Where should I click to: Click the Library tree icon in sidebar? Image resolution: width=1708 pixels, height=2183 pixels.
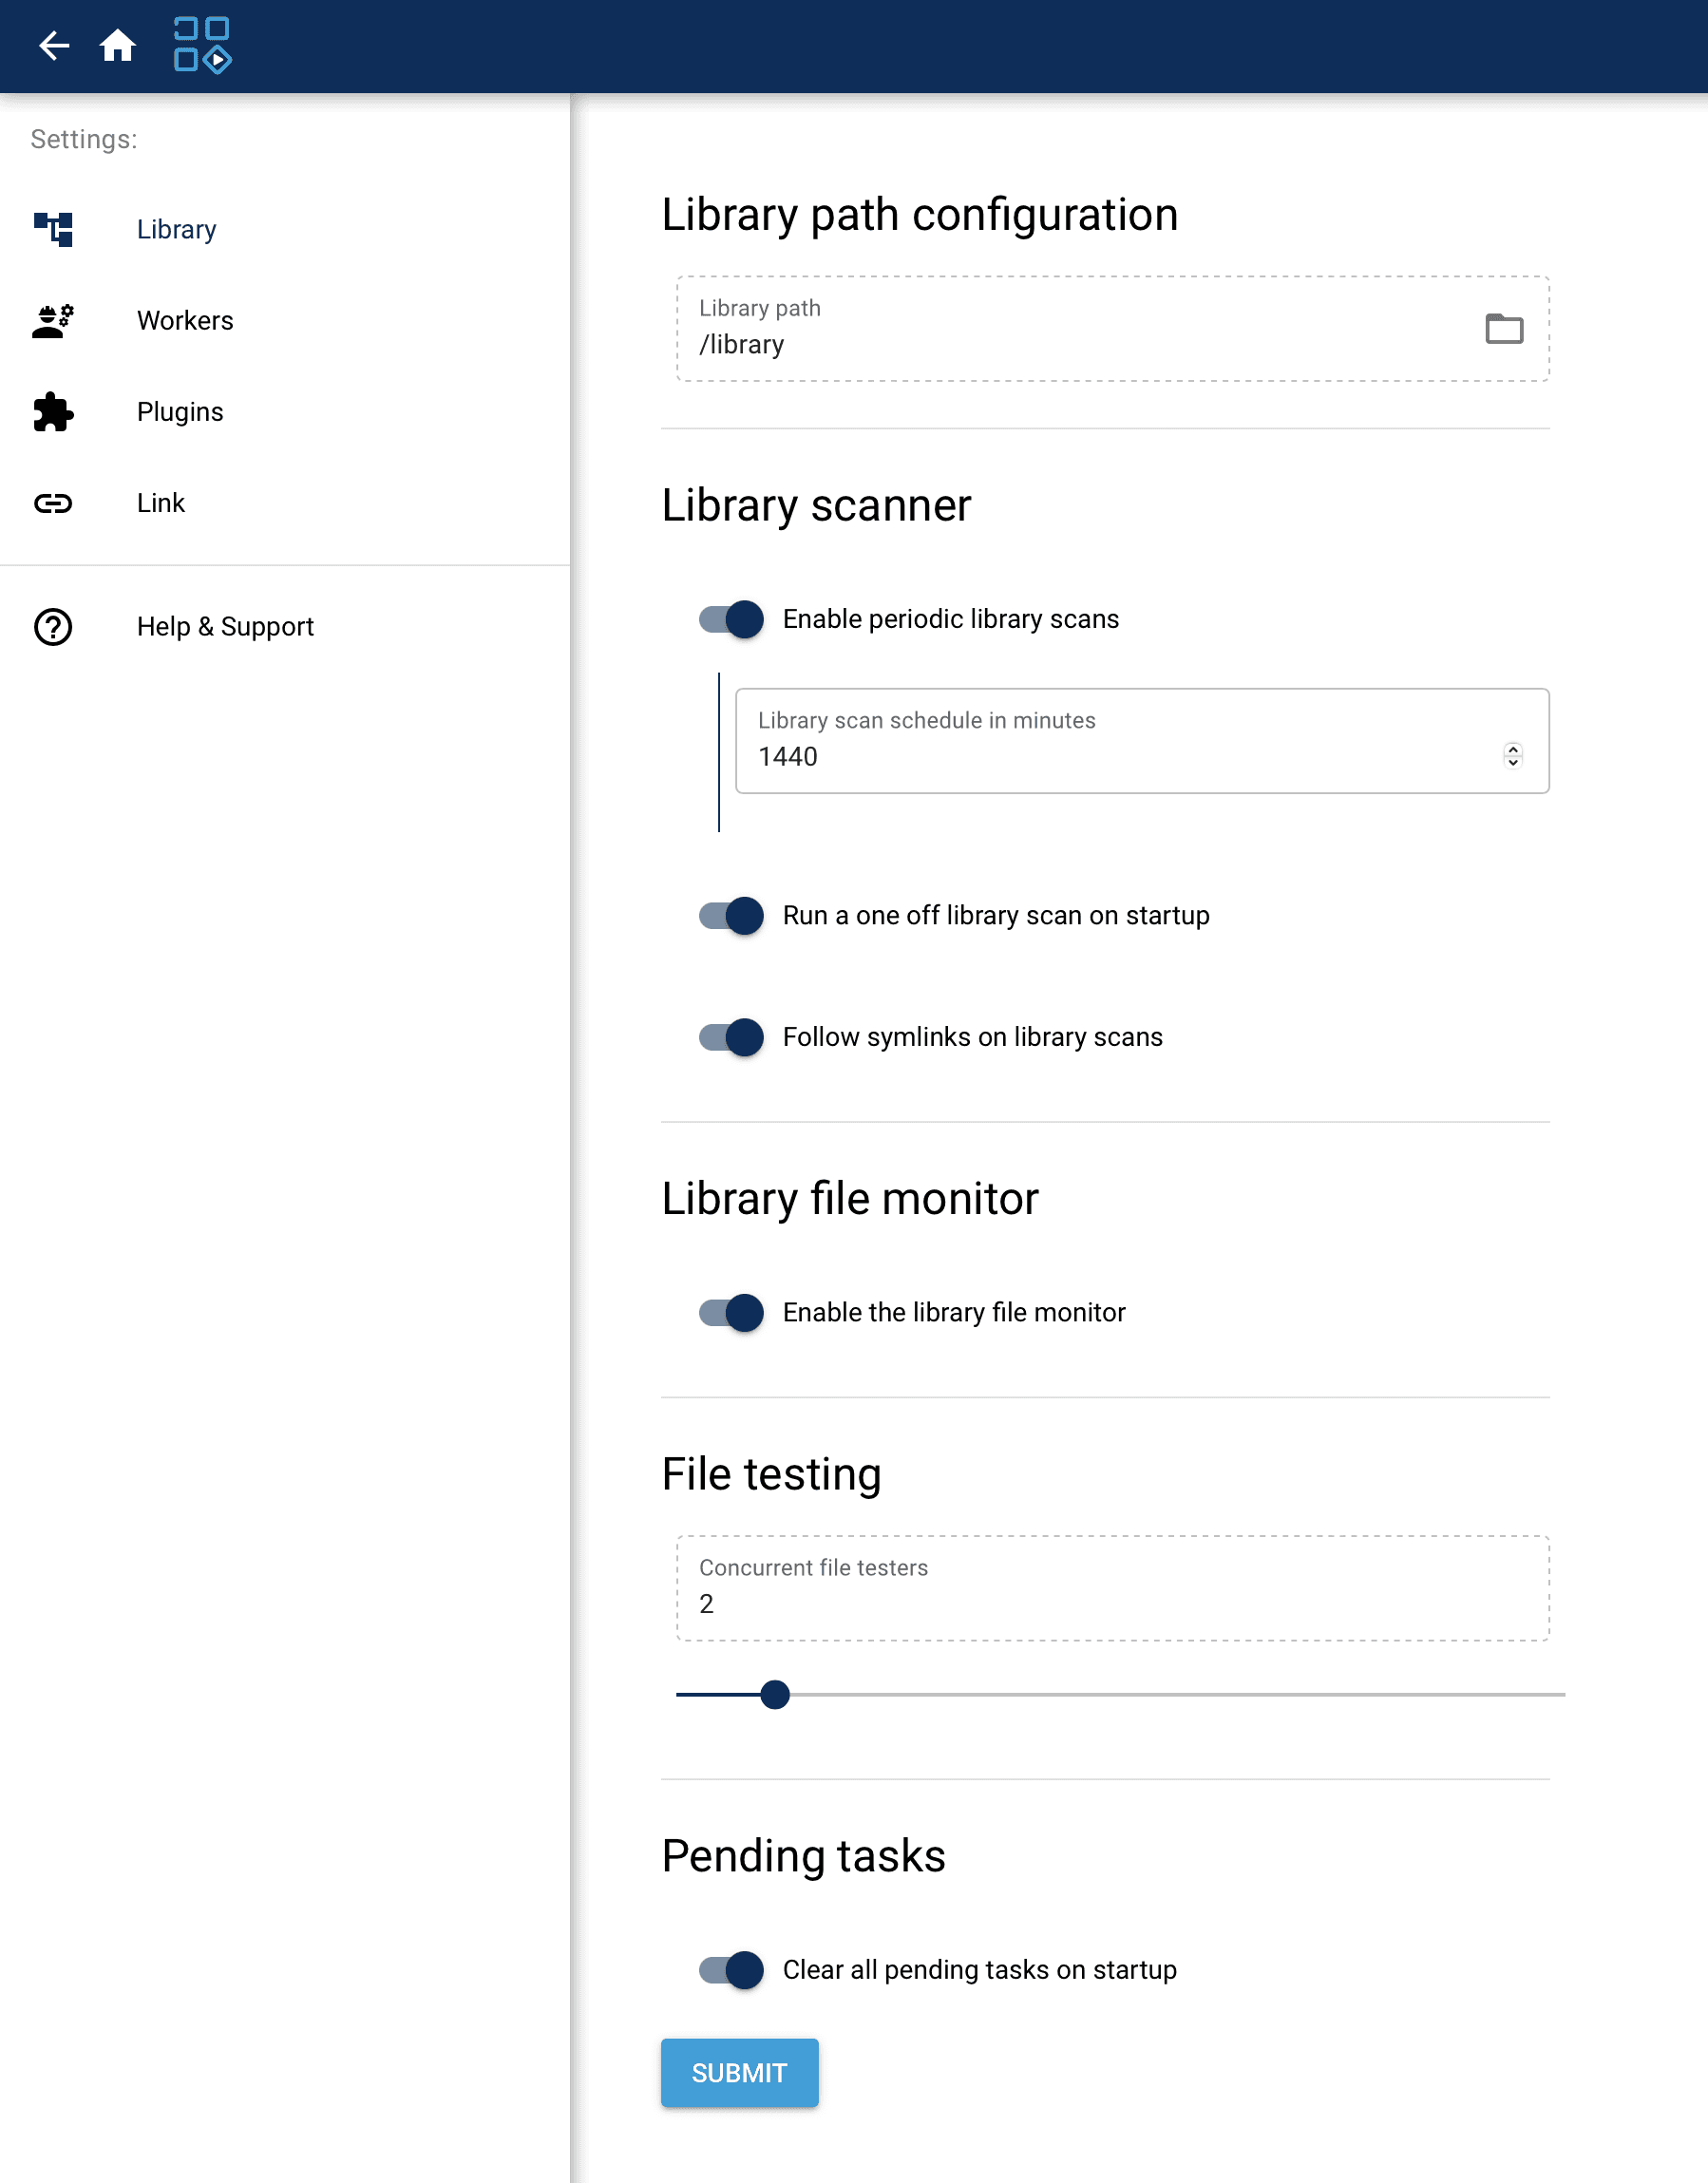coord(54,229)
